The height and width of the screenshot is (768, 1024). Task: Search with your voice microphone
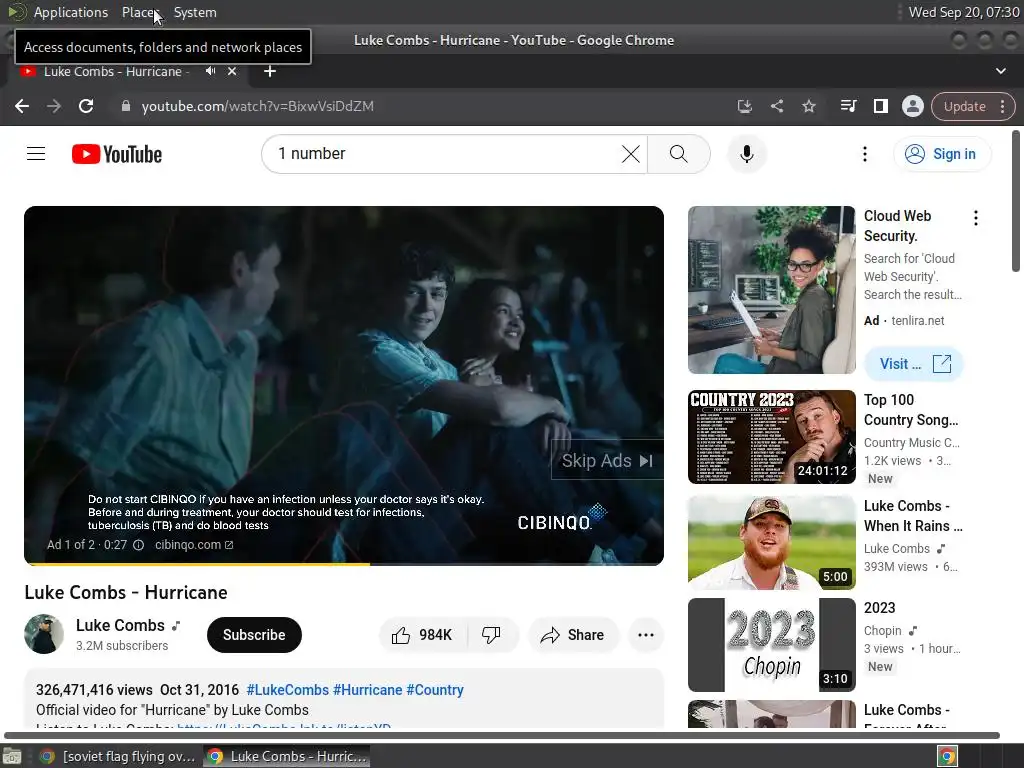coord(746,154)
